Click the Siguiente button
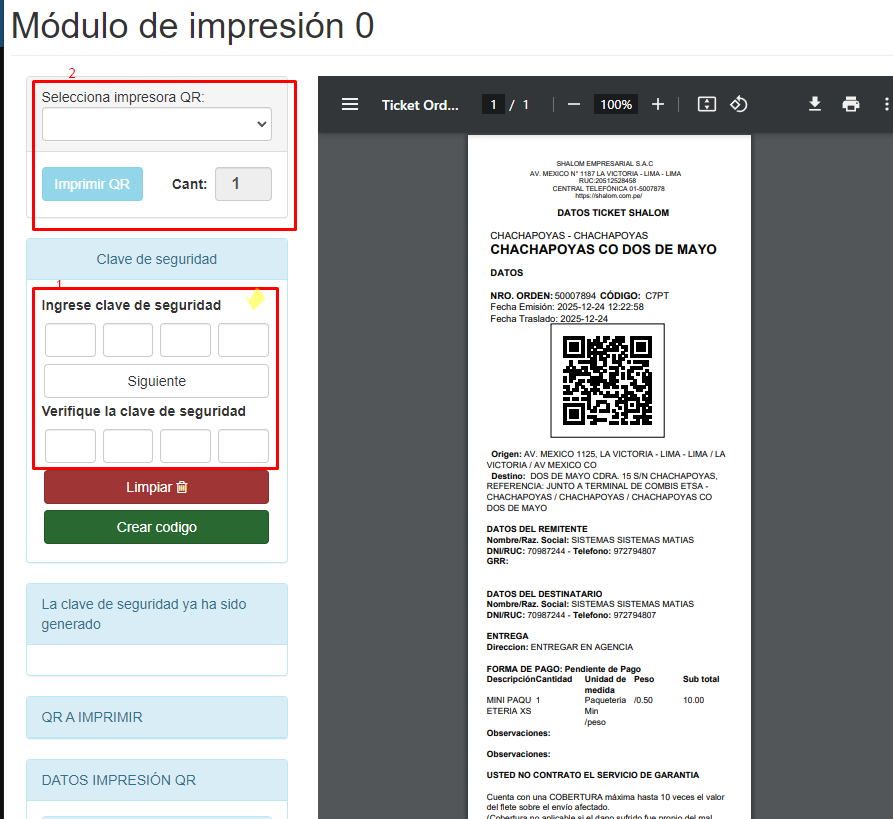Viewport: 893px width, 819px height. coord(156,381)
